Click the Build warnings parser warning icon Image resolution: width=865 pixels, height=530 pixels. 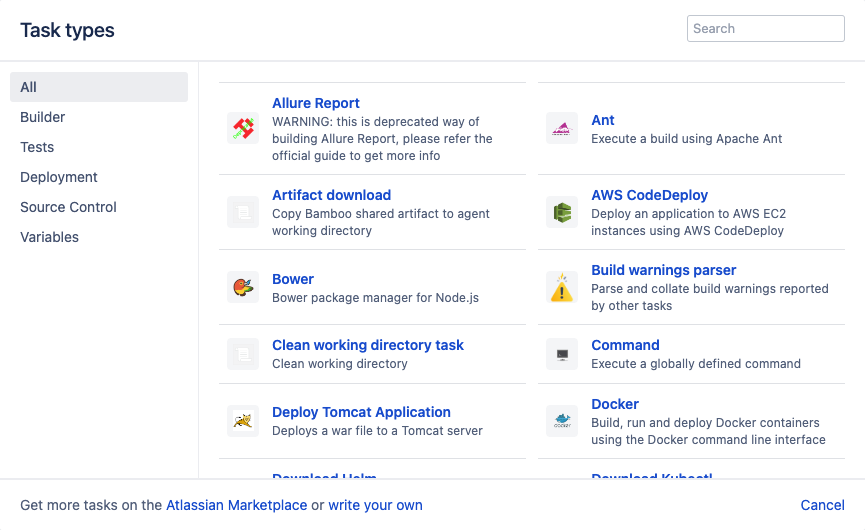pyautogui.click(x=562, y=287)
